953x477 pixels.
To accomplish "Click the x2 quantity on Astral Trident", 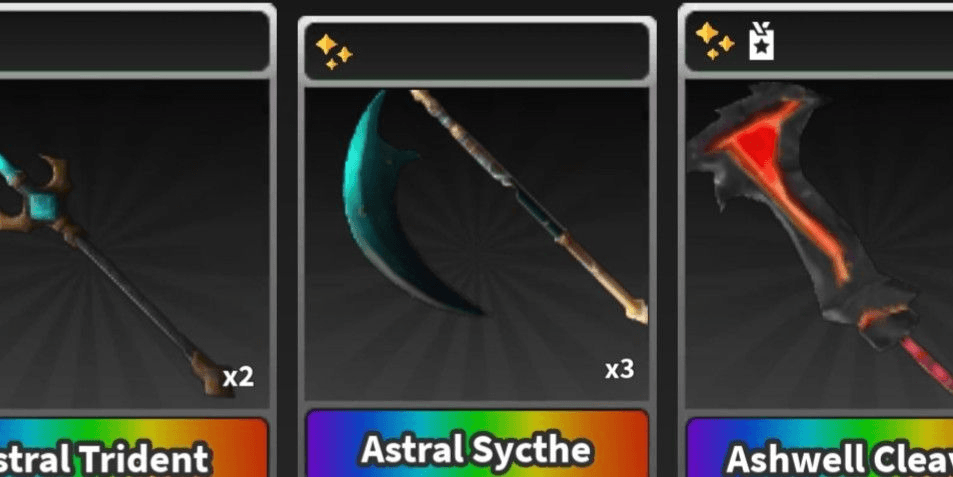I will pyautogui.click(x=238, y=377).
